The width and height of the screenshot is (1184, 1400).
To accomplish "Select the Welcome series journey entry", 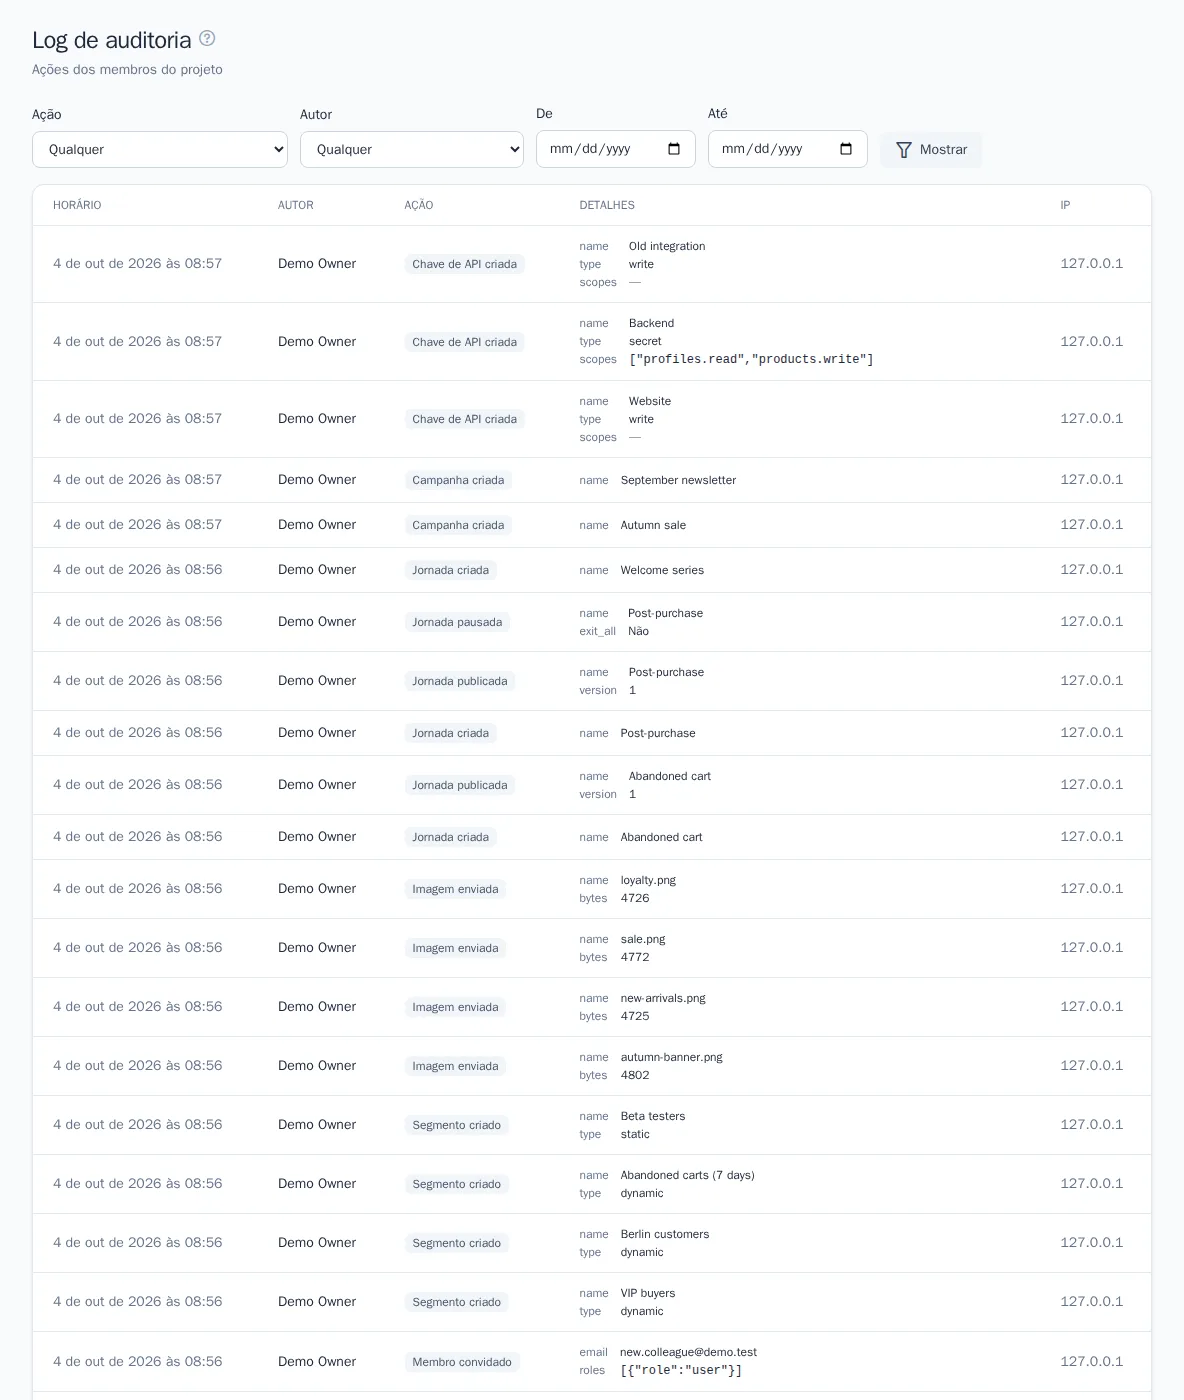I will pos(592,570).
